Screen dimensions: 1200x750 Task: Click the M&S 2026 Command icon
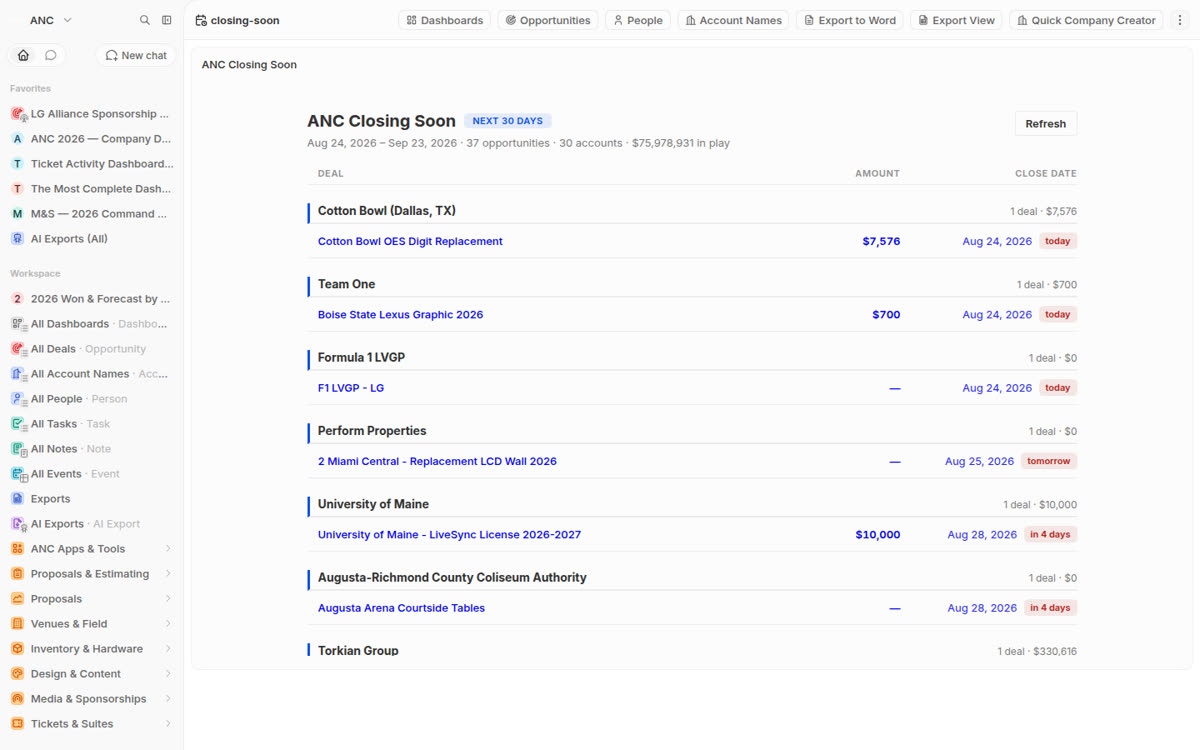click(x=18, y=214)
